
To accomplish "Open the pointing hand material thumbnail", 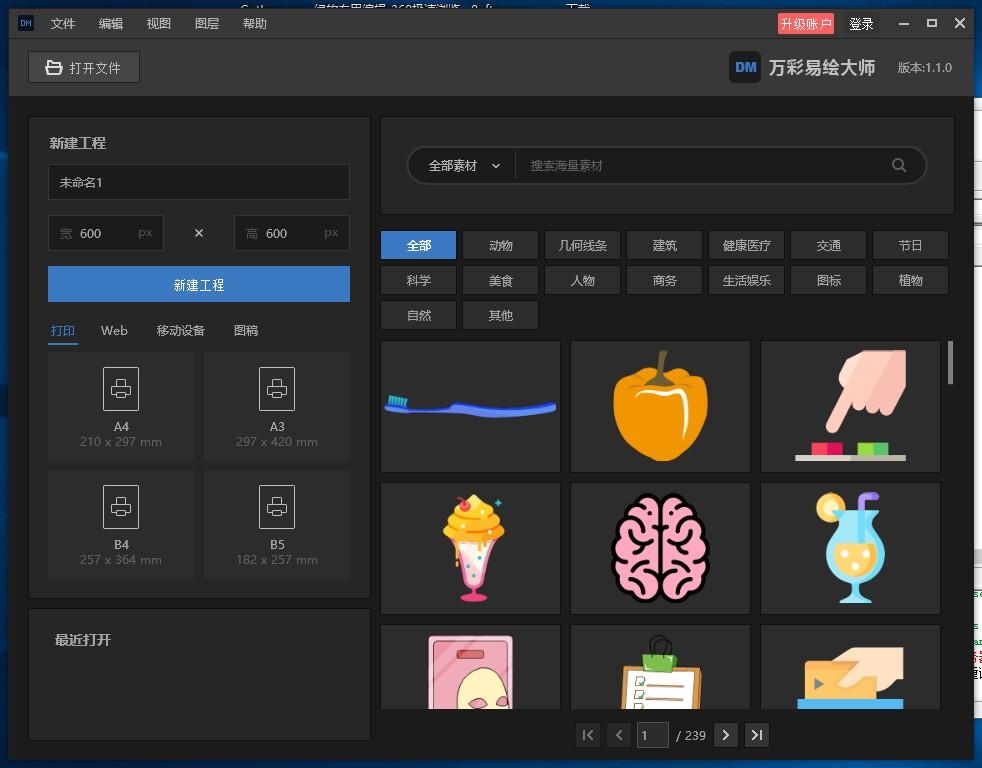I will (850, 407).
